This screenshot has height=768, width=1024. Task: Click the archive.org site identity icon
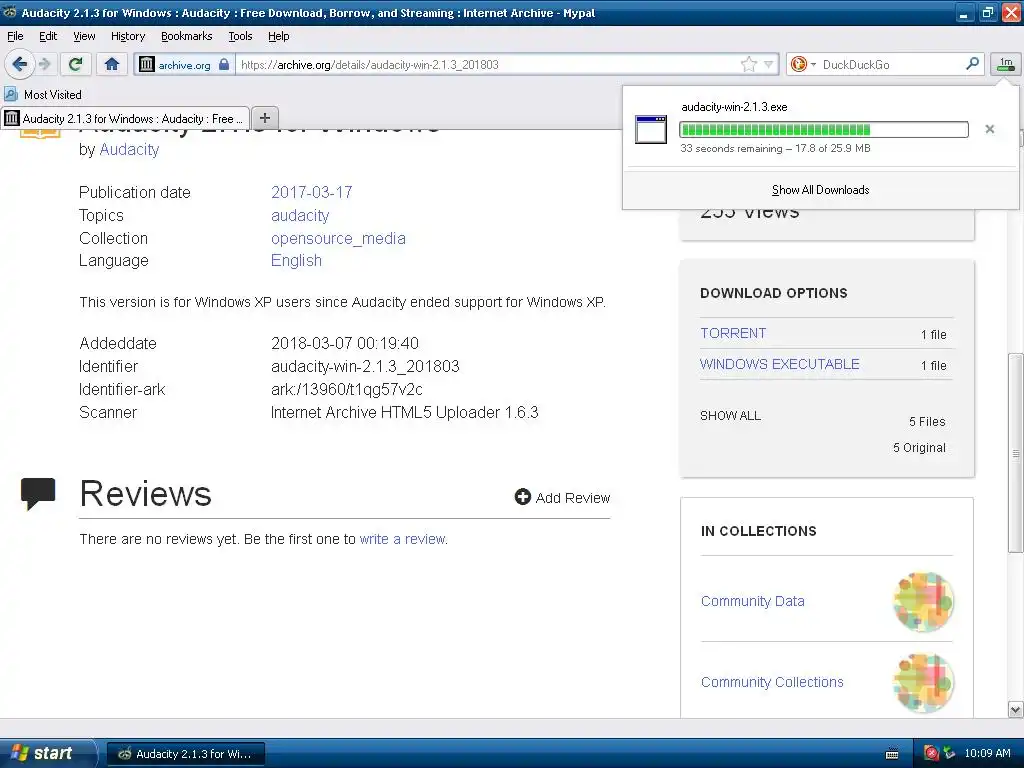click(147, 64)
